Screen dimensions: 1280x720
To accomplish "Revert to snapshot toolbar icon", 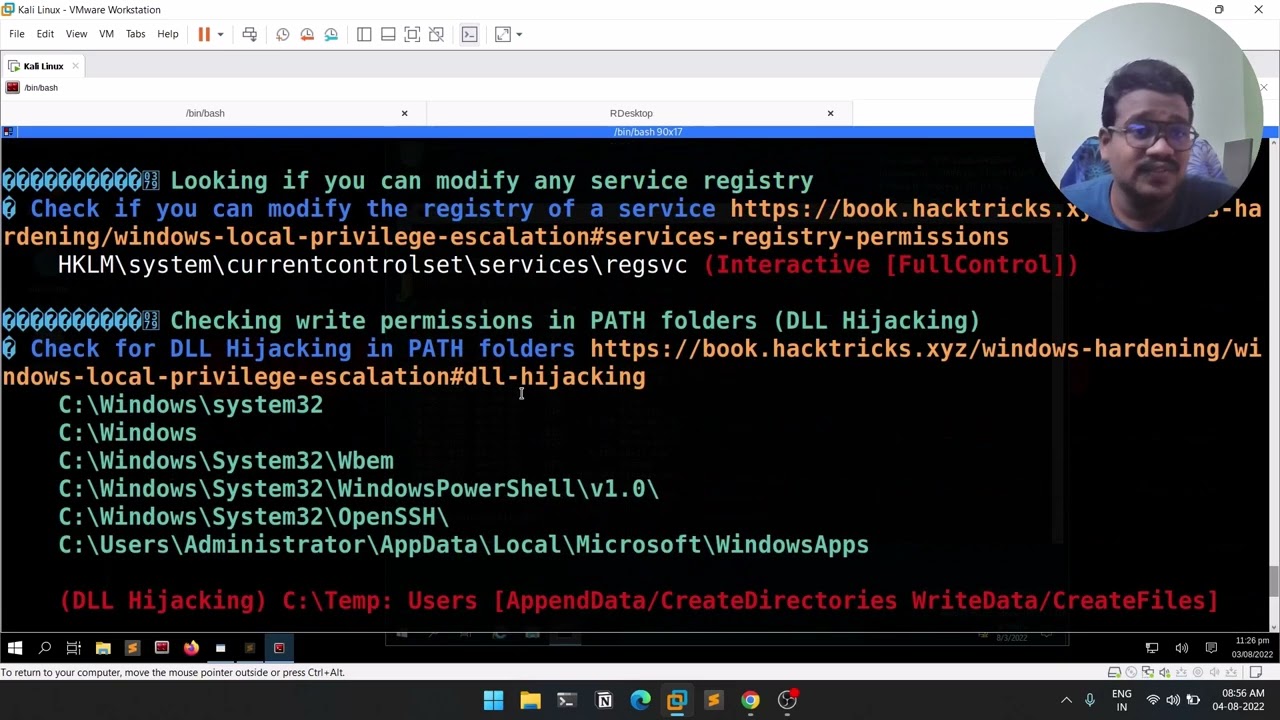I will coord(307,34).
